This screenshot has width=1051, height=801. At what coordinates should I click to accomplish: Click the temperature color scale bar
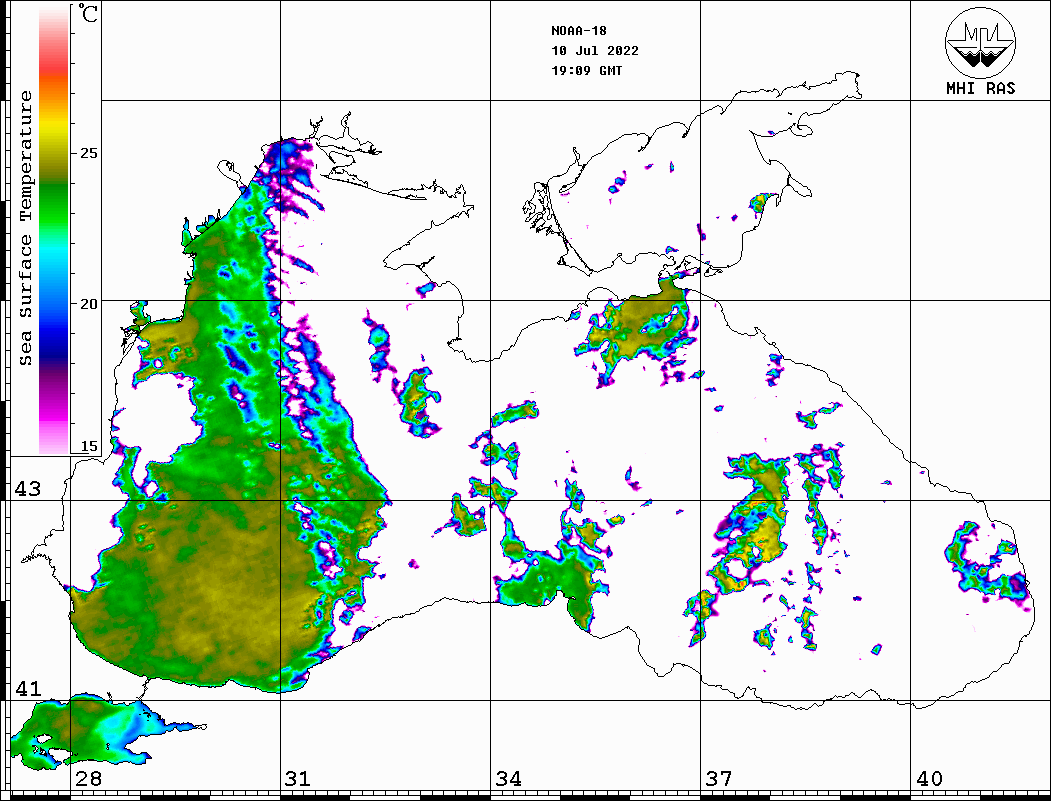(54, 230)
